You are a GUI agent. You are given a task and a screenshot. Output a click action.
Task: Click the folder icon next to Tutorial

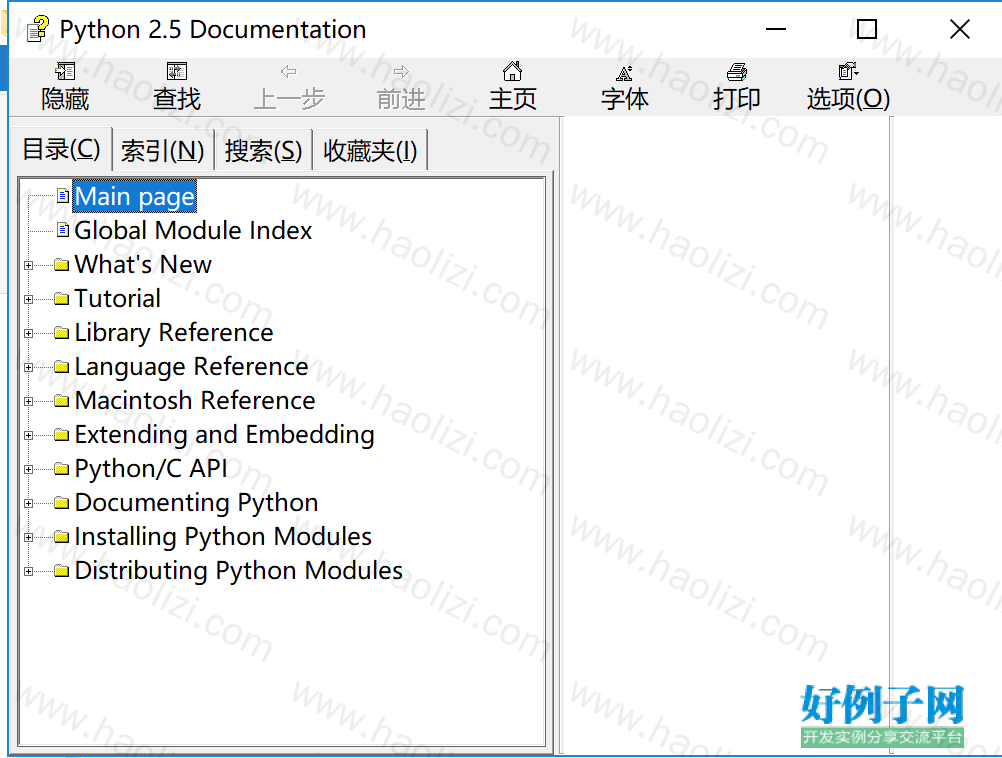coord(62,298)
